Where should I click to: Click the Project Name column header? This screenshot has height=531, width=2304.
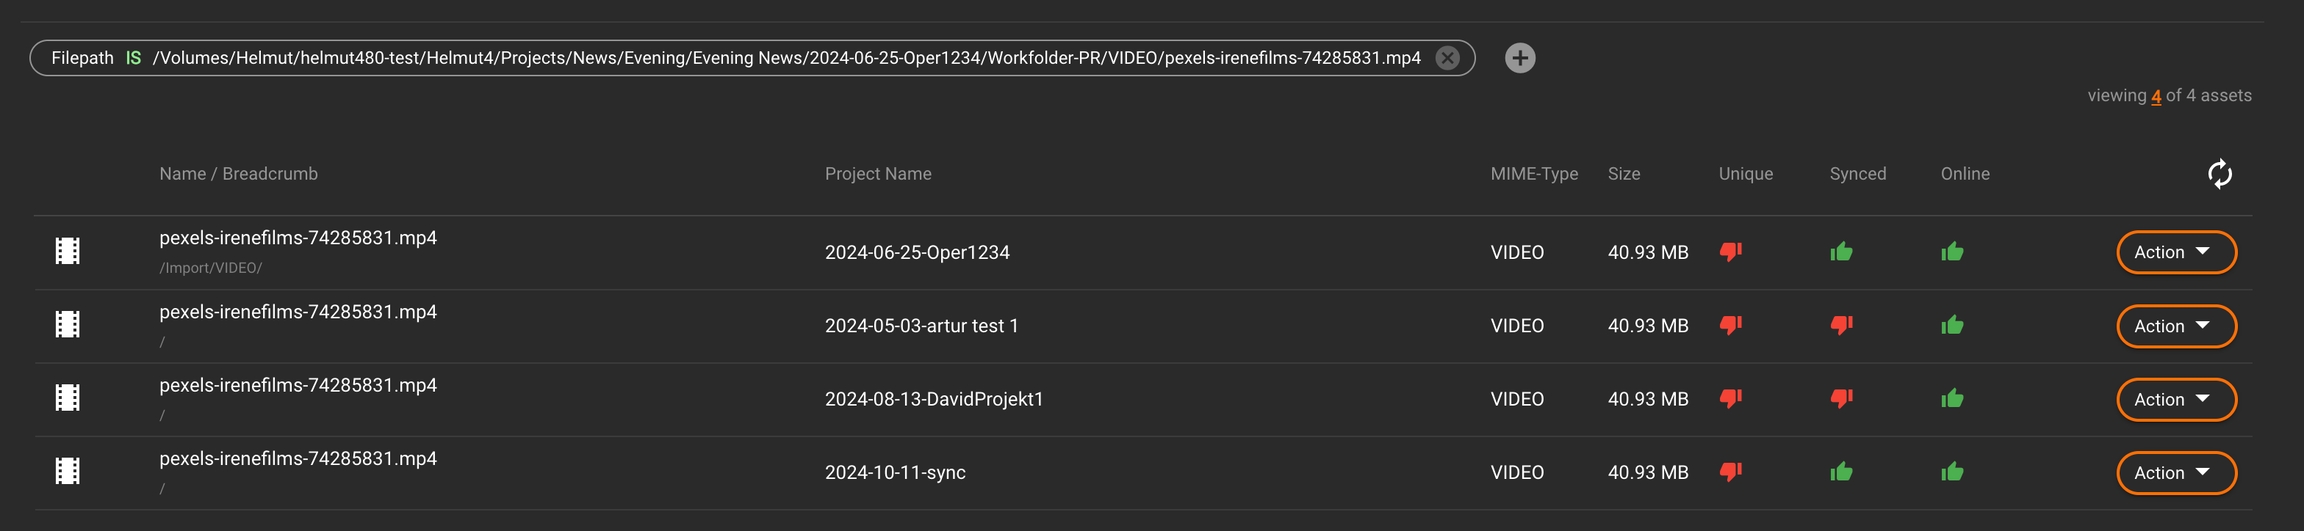click(x=878, y=174)
